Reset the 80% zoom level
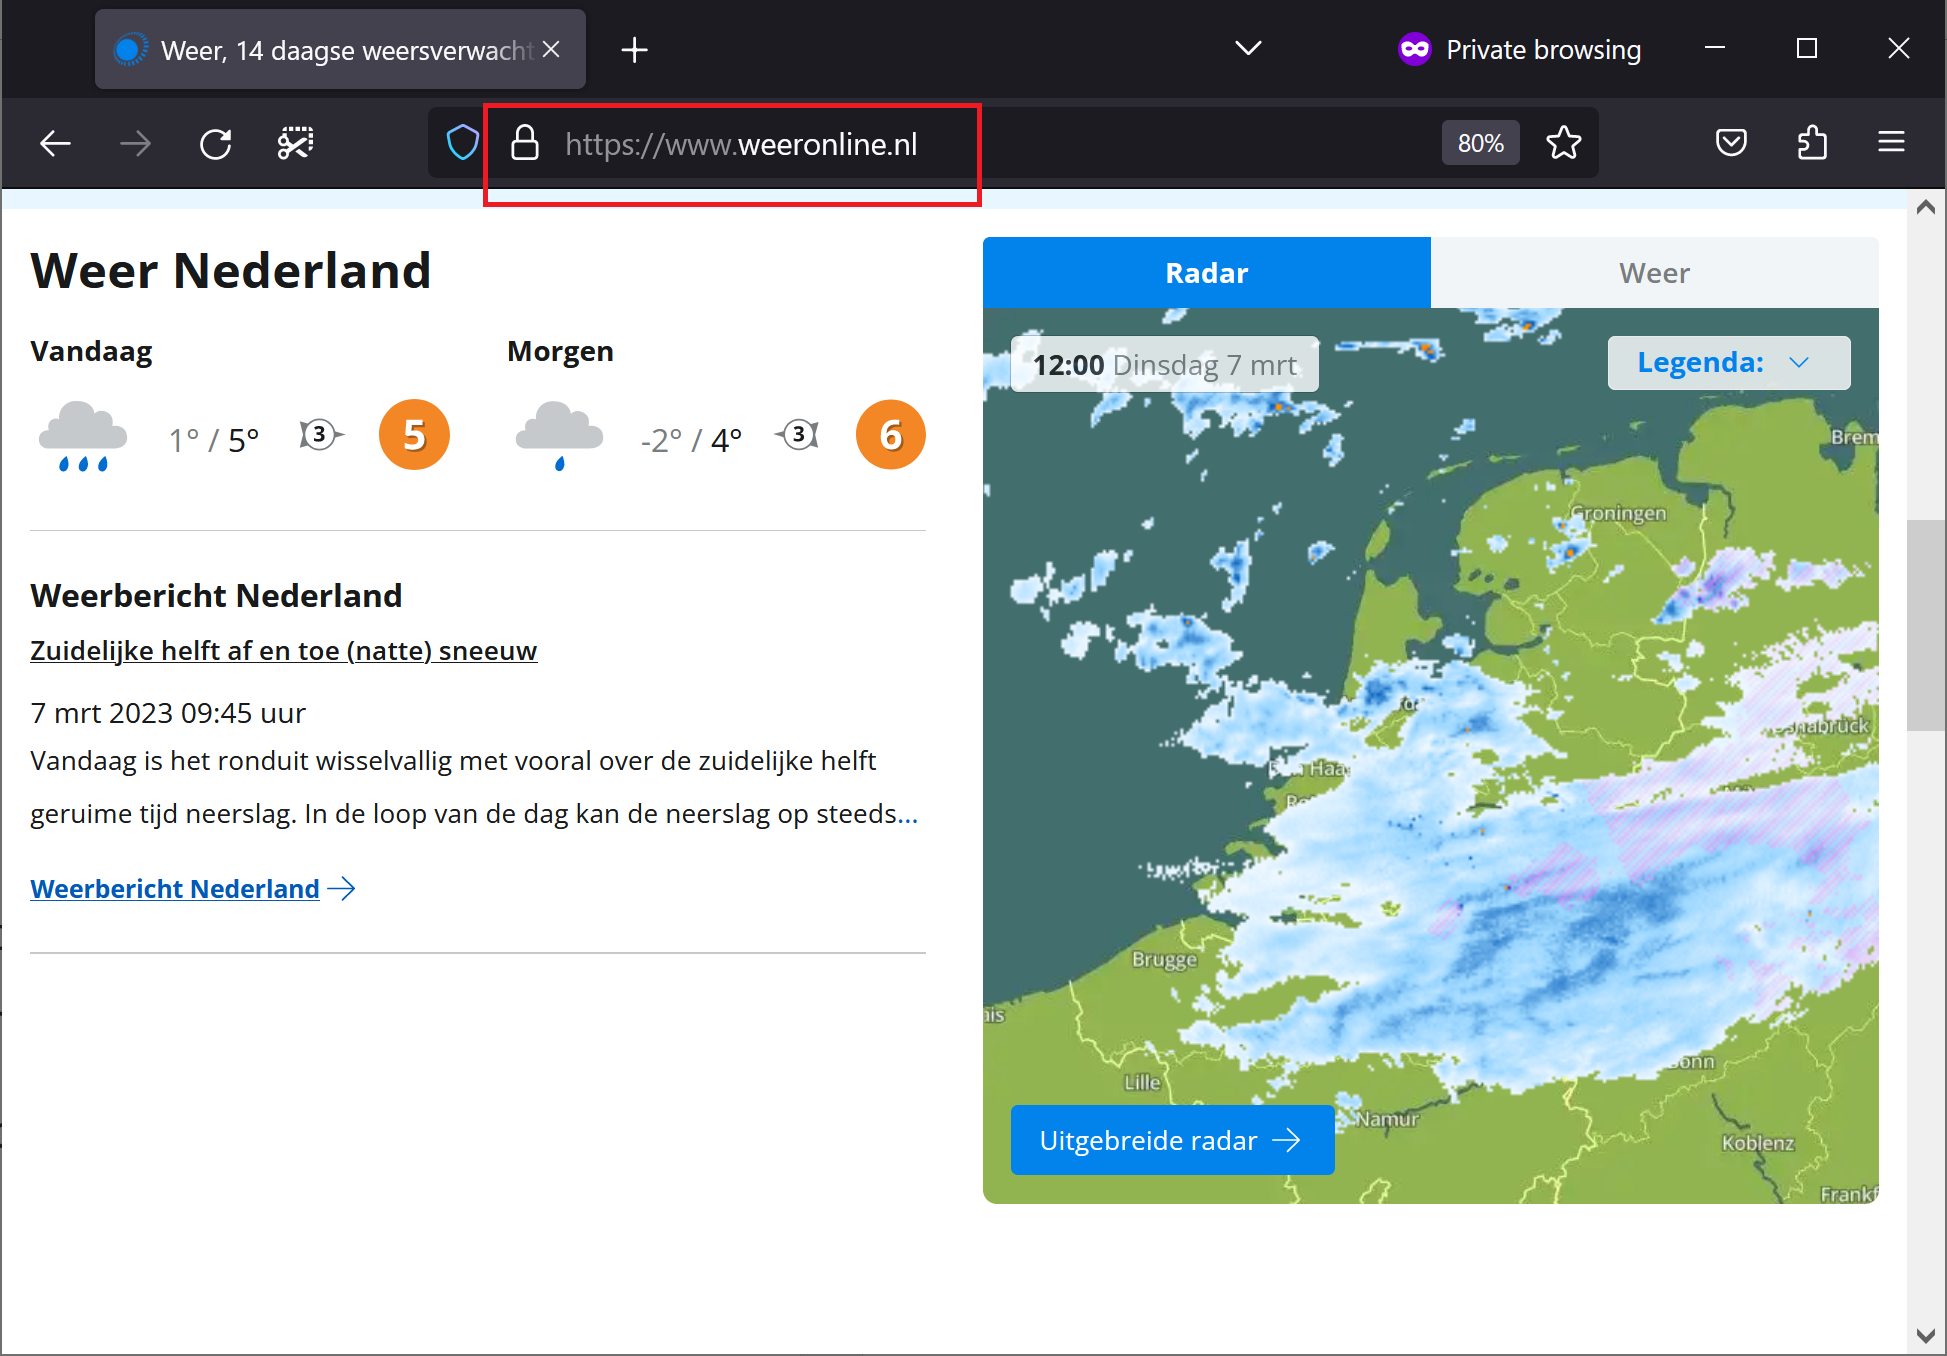 click(1480, 143)
